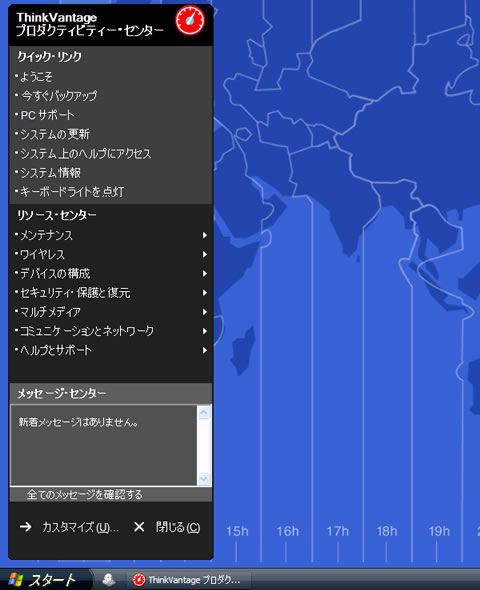Expand the メンテナンス submenu arrow
Screen dimensions: 480x590
tap(205, 235)
